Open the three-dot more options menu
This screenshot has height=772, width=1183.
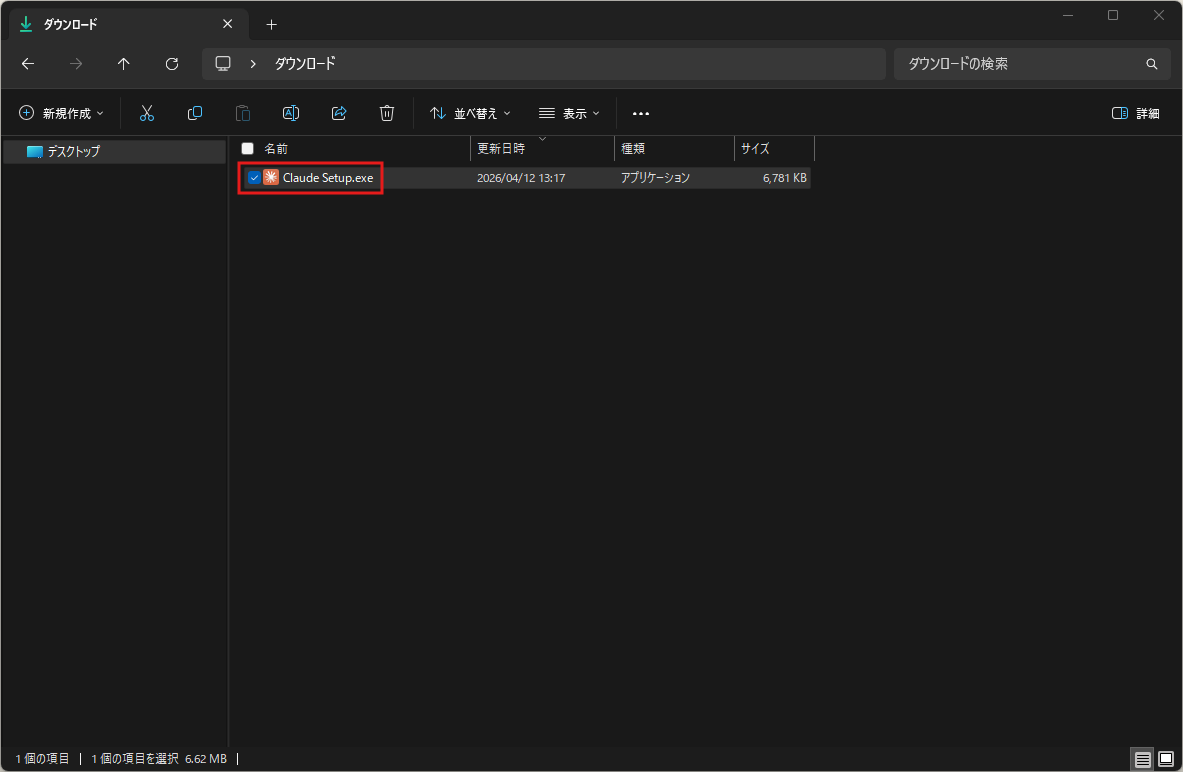641,114
